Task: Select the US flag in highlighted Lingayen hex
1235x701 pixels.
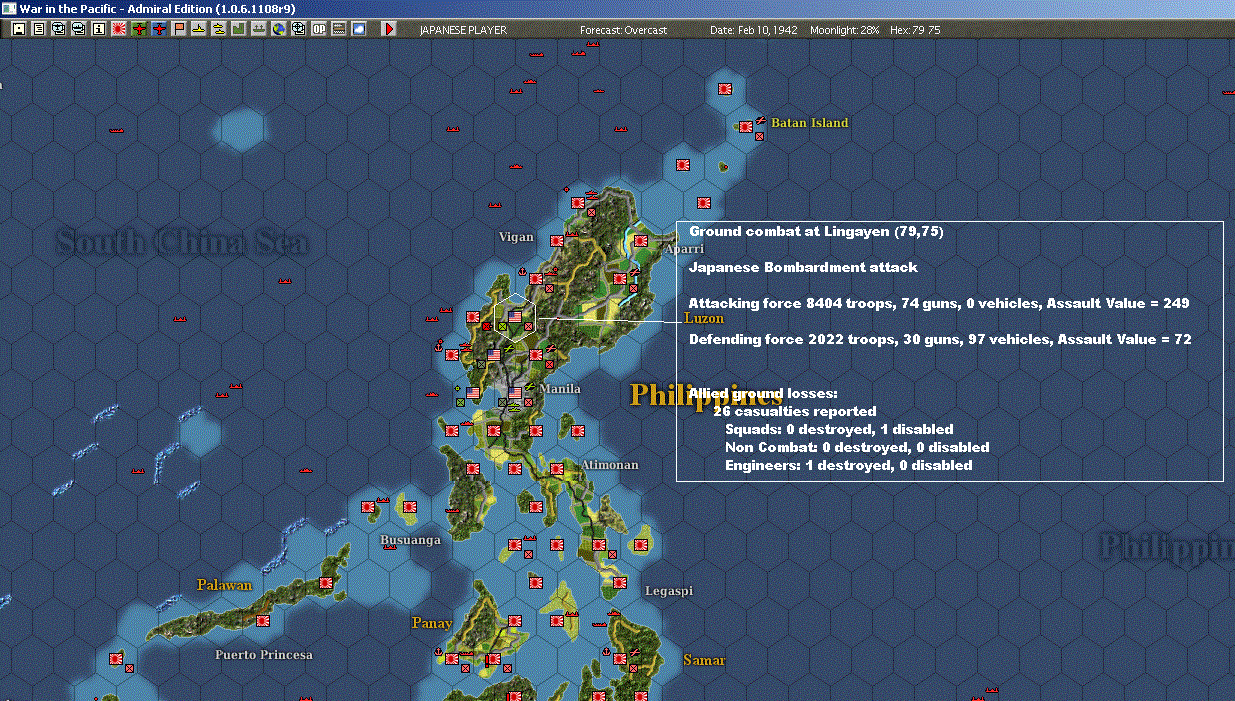Action: pyautogui.click(x=515, y=316)
